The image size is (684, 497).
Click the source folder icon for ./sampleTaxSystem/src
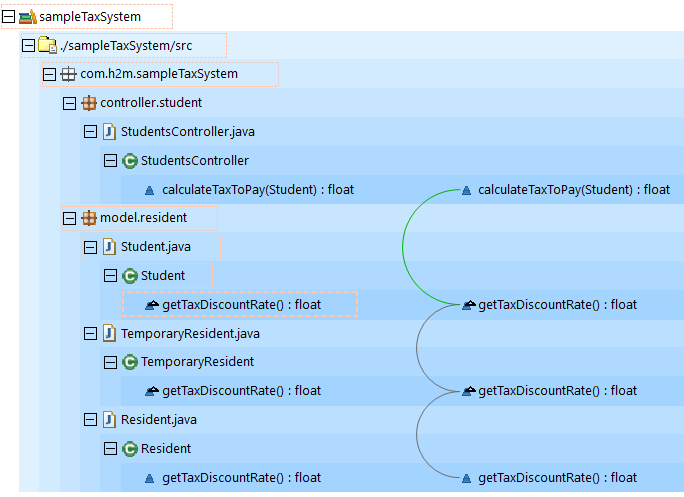pyautogui.click(x=48, y=45)
